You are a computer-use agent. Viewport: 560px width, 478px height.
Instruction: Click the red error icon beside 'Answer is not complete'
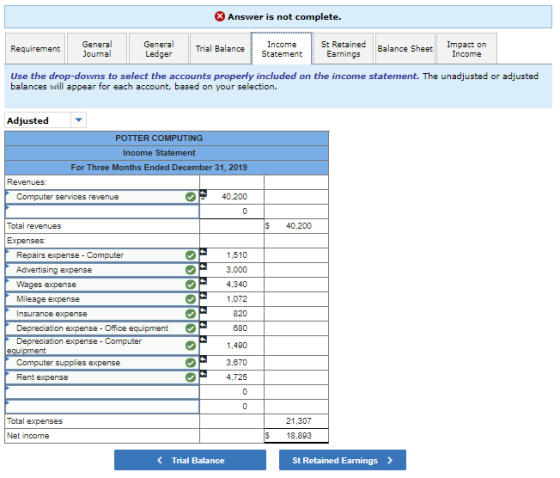(220, 16)
